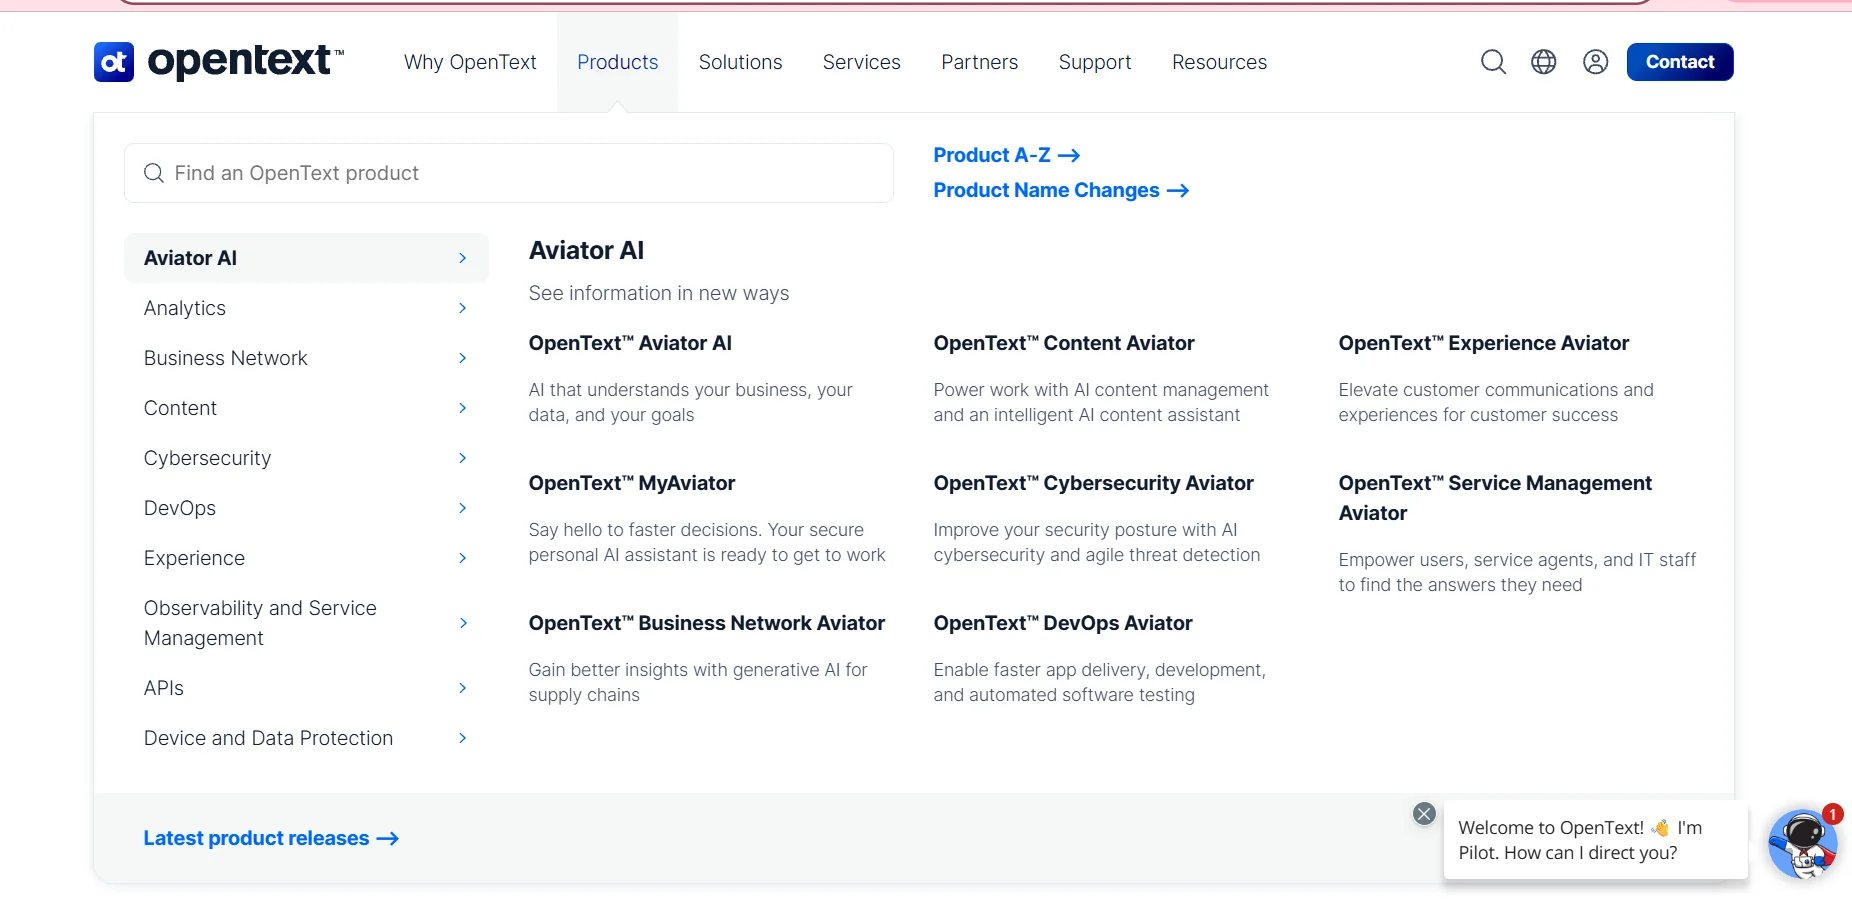Viewport: 1852px width, 914px height.
Task: Open the OpenText MyAviator product link
Action: tap(632, 483)
